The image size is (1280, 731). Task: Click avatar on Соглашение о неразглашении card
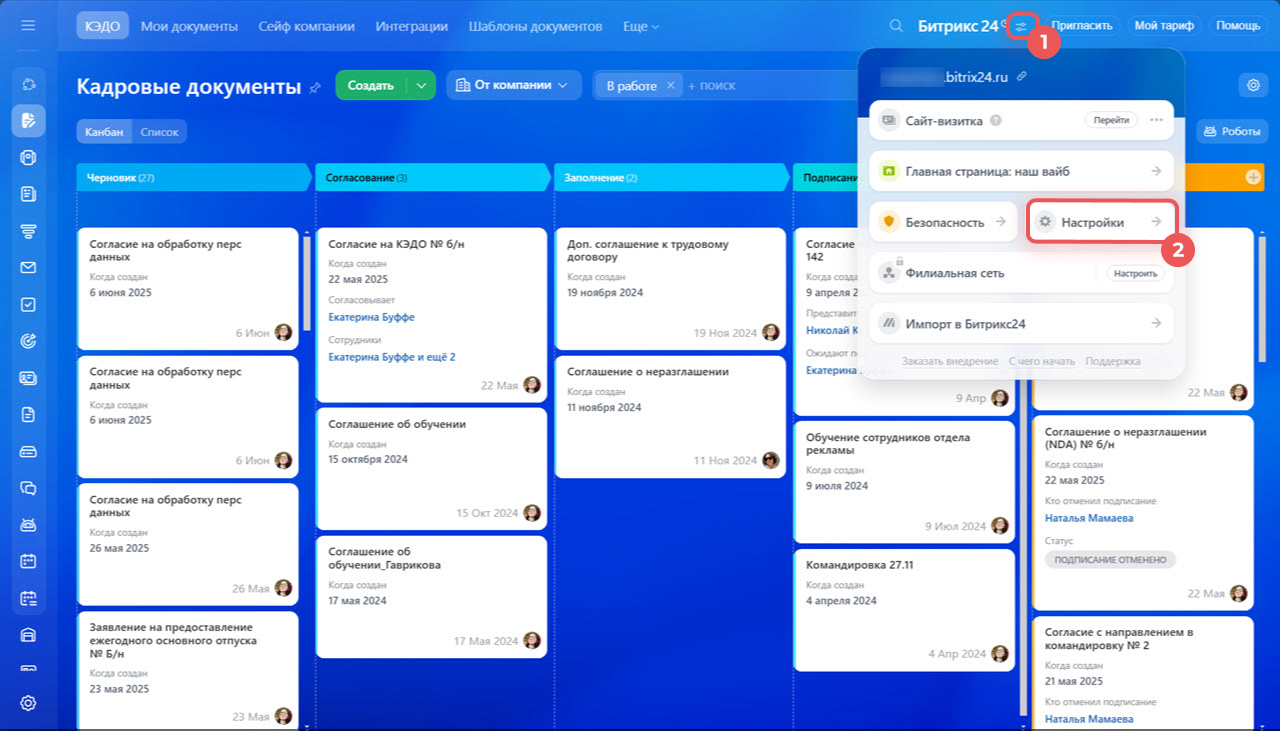(771, 460)
